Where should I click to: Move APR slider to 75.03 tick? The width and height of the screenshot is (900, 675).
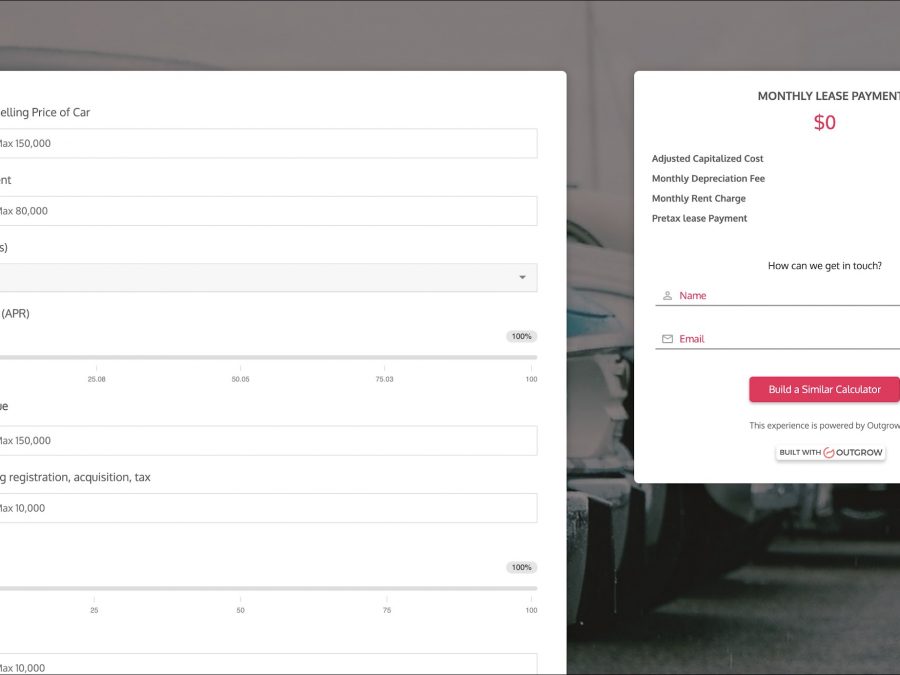point(384,357)
